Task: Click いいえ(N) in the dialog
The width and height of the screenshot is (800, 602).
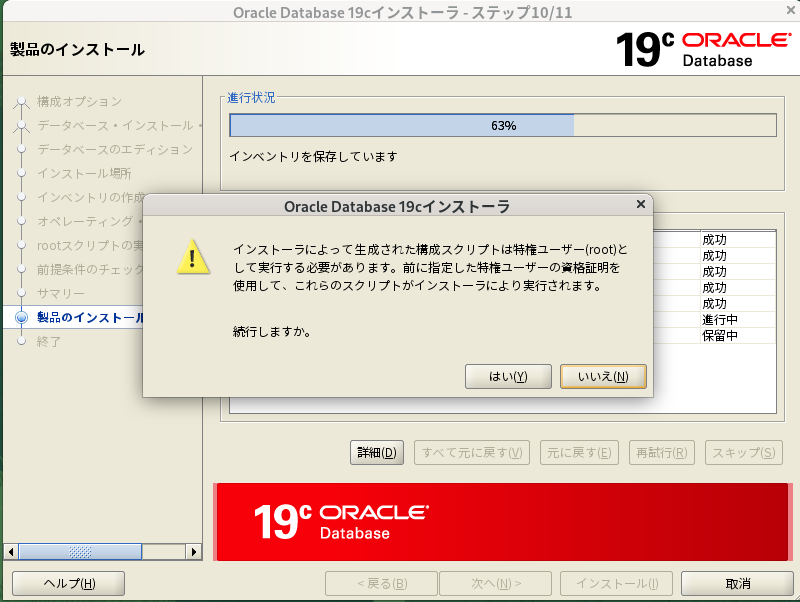Action: (603, 377)
